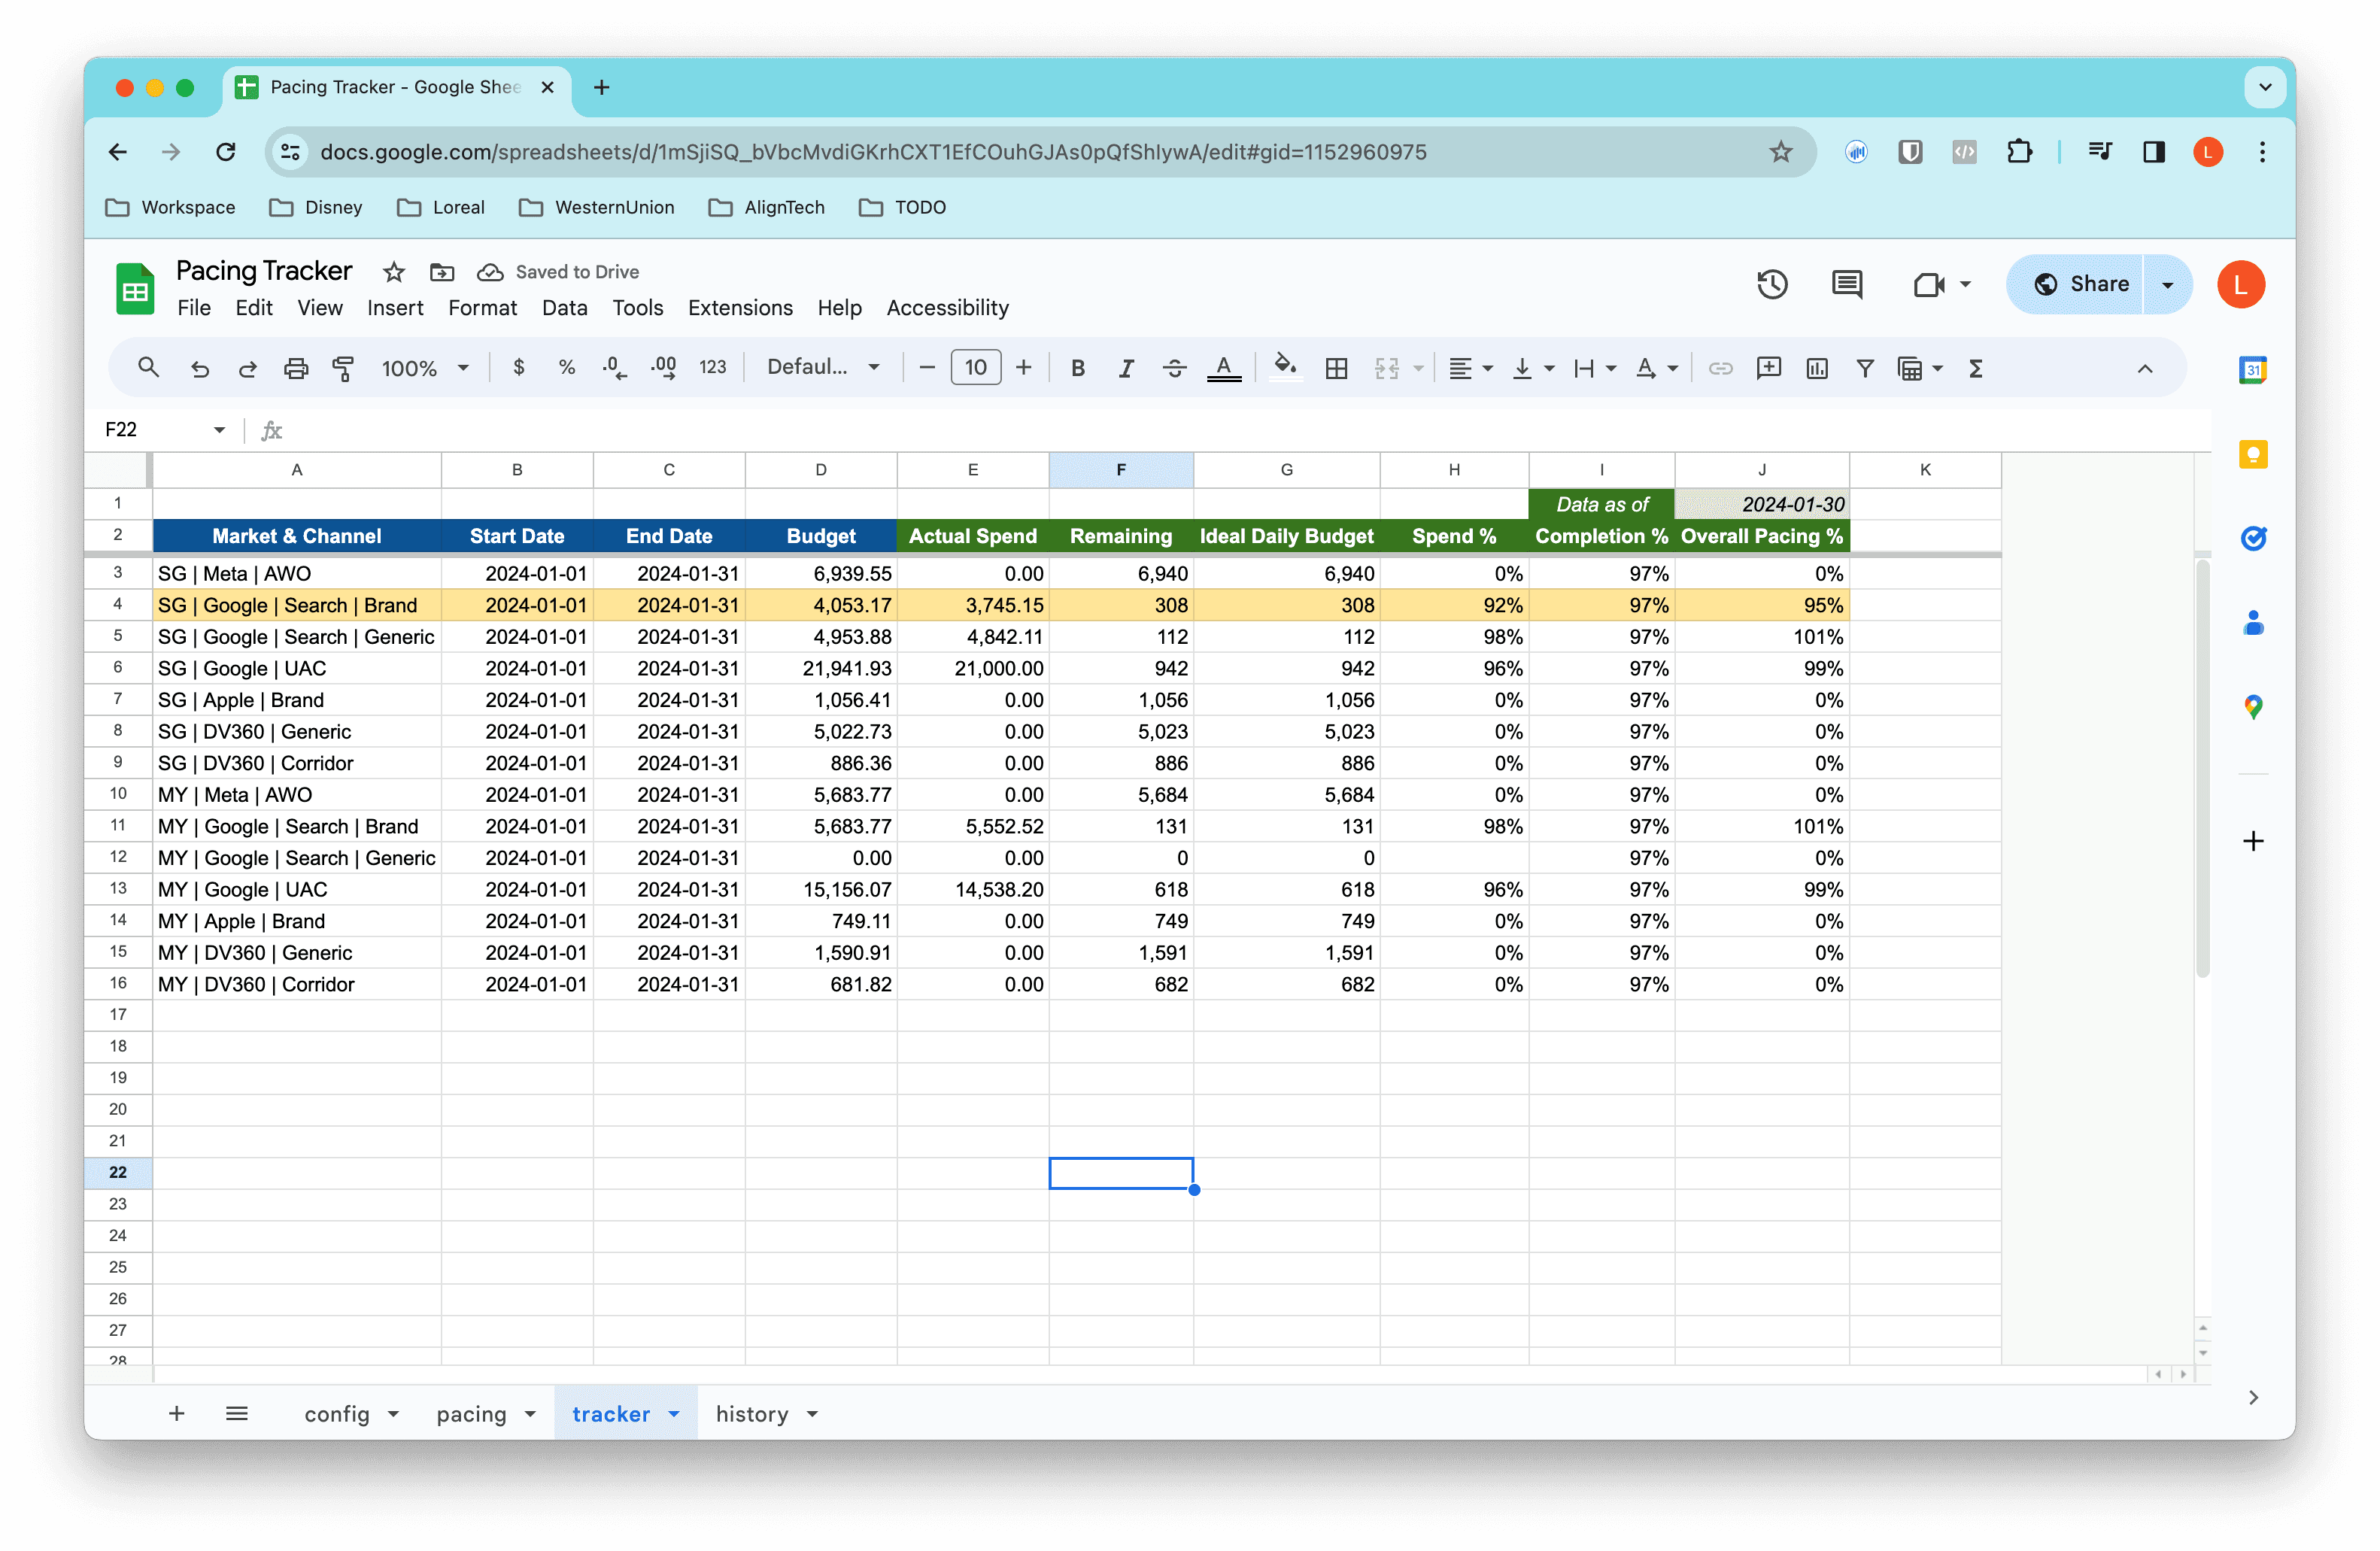Add a new sheet

(x=176, y=1413)
